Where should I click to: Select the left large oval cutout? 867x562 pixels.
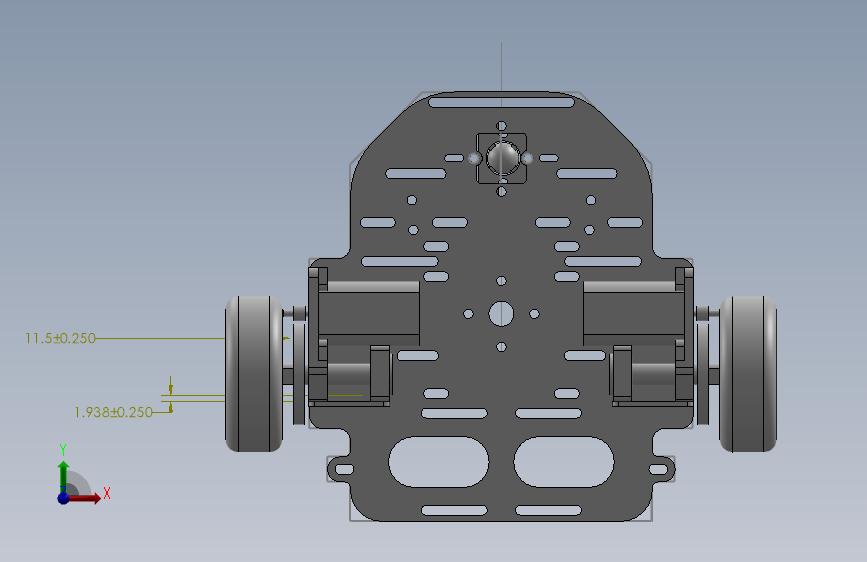438,462
